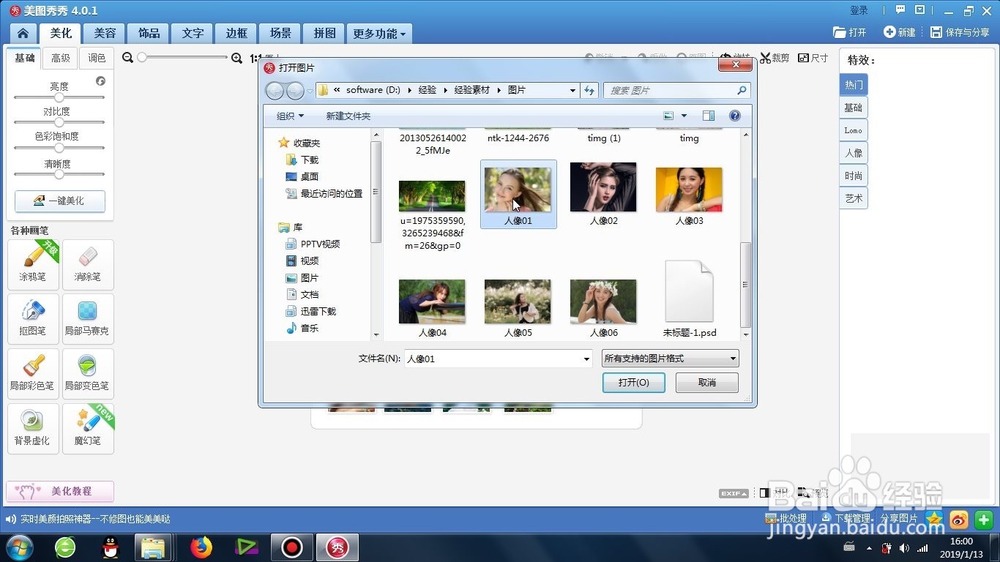Click the dialog forward navigation arrow
Viewport: 1000px width, 562px height.
pyautogui.click(x=295, y=91)
